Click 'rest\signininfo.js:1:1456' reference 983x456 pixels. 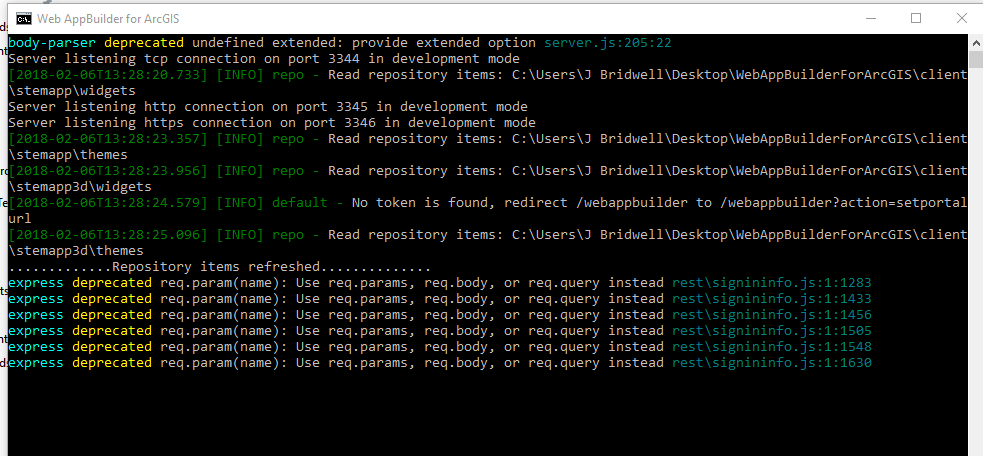772,315
